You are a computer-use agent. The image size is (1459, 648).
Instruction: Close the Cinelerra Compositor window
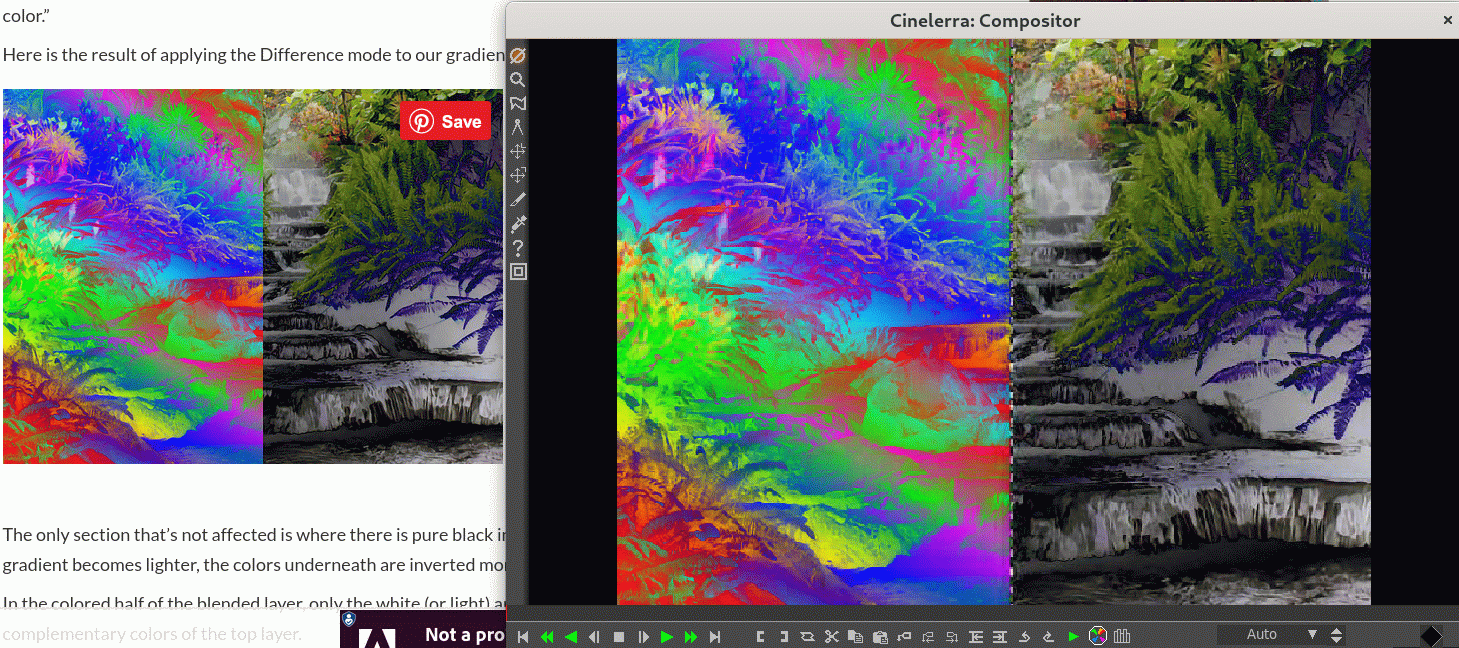coord(1447,20)
